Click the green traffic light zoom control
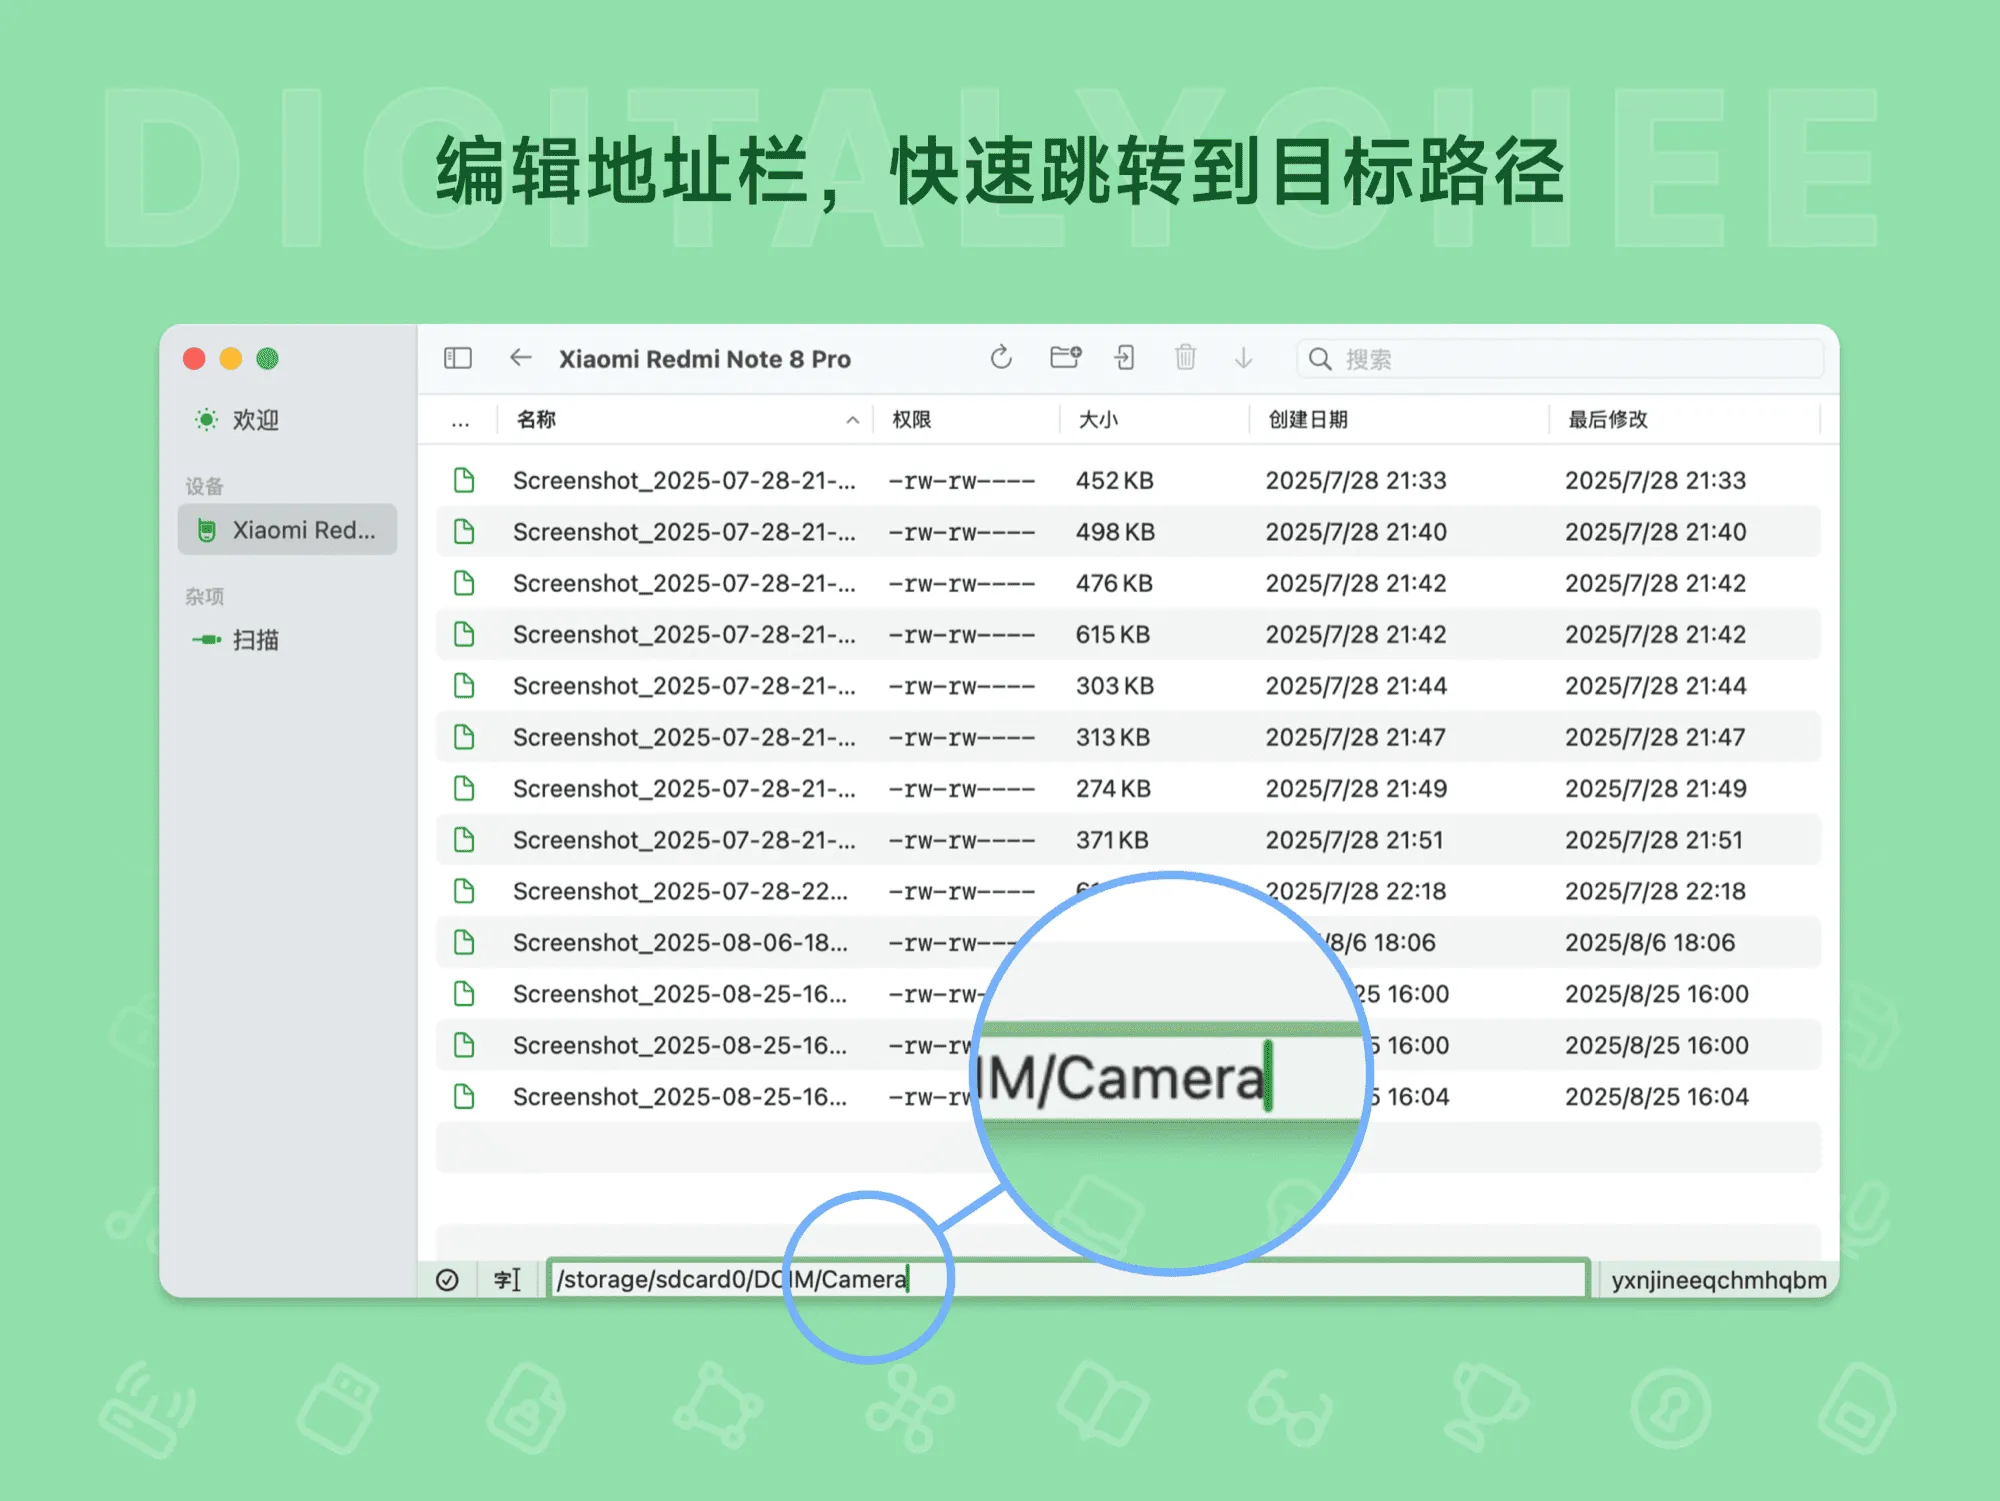The width and height of the screenshot is (2000, 1501). 268,359
